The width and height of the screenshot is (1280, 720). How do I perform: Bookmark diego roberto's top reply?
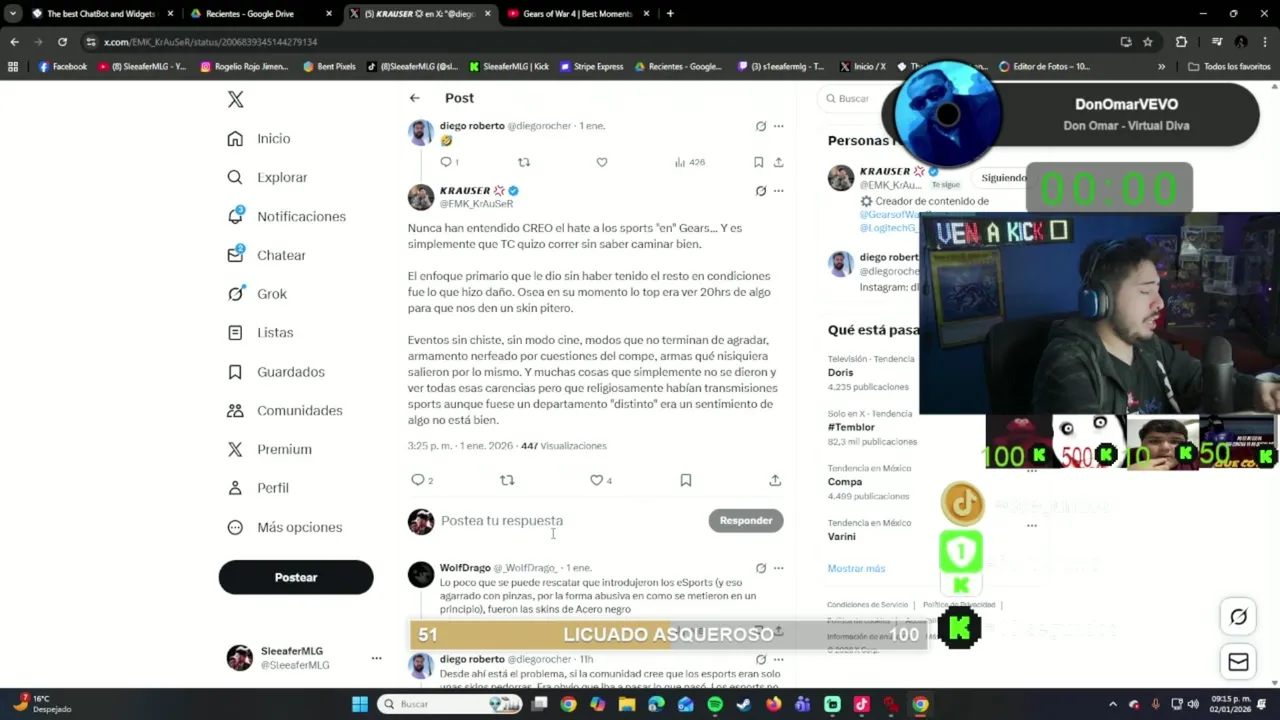pos(758,162)
